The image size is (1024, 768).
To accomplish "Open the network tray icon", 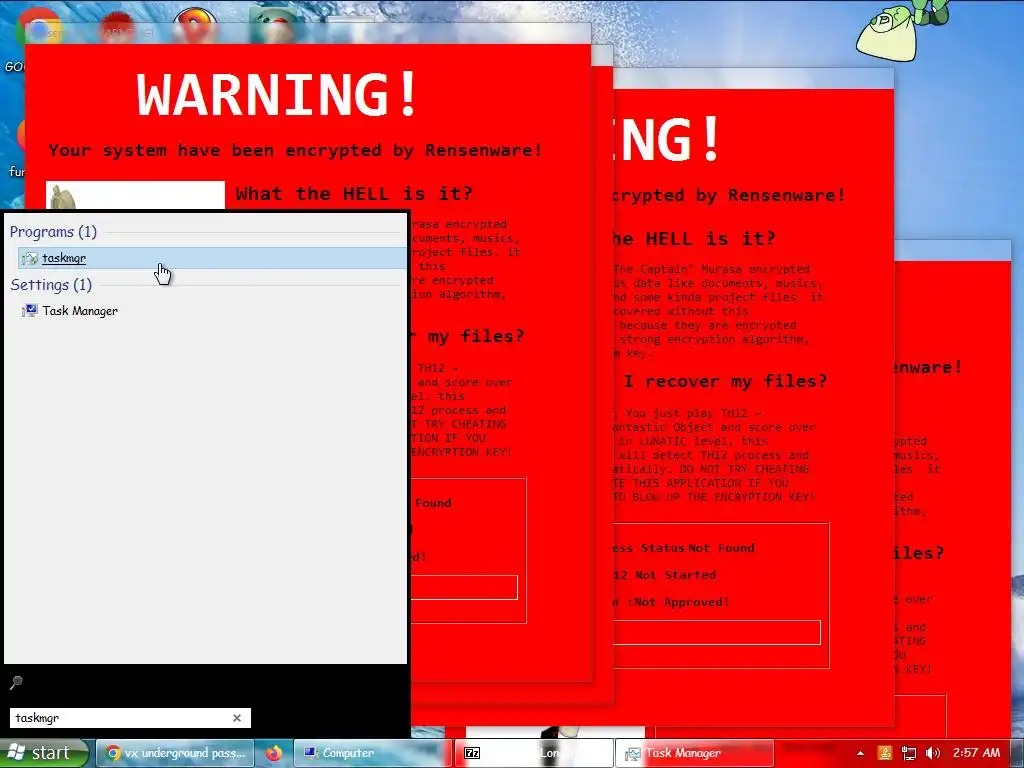I will (908, 753).
